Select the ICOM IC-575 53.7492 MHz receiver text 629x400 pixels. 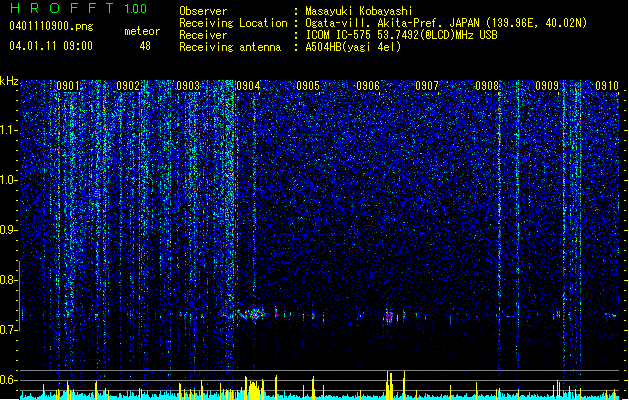[x=401, y=35]
